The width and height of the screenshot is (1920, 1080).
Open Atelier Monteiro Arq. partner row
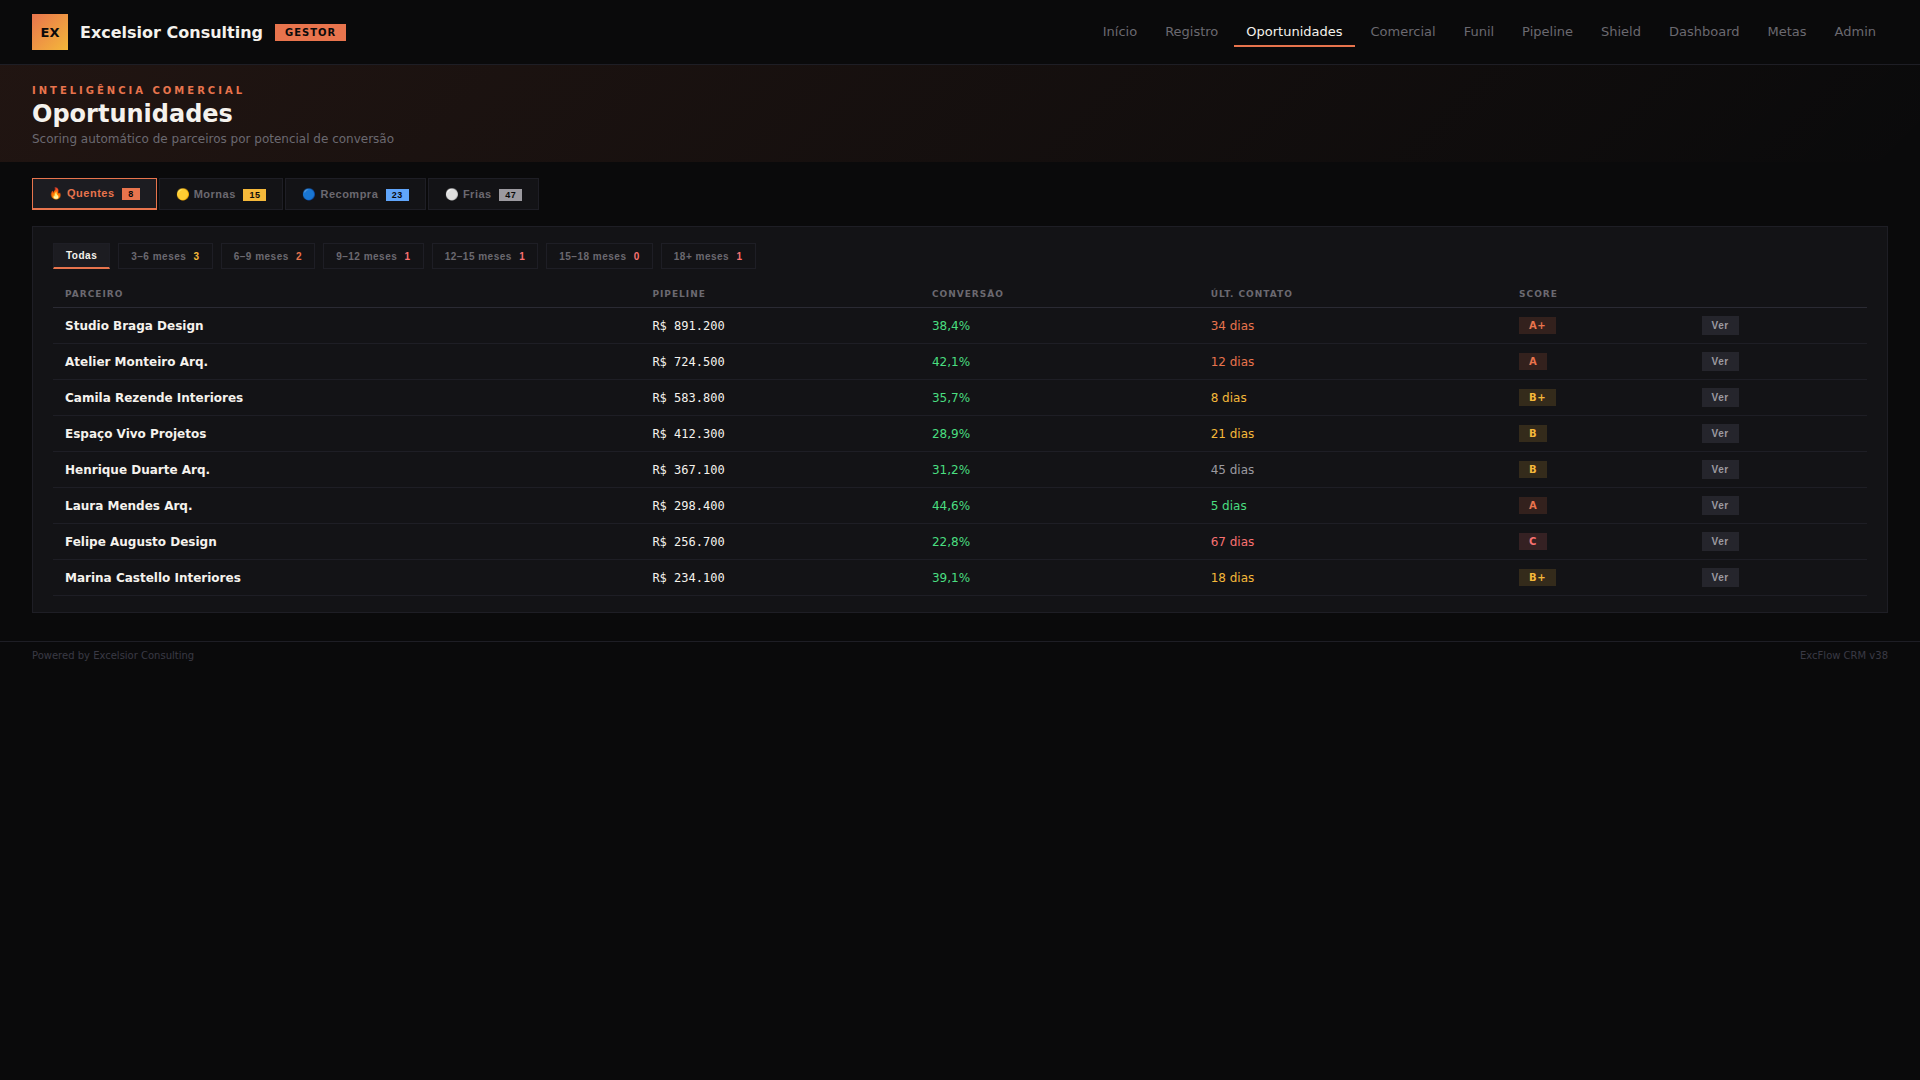pos(136,362)
